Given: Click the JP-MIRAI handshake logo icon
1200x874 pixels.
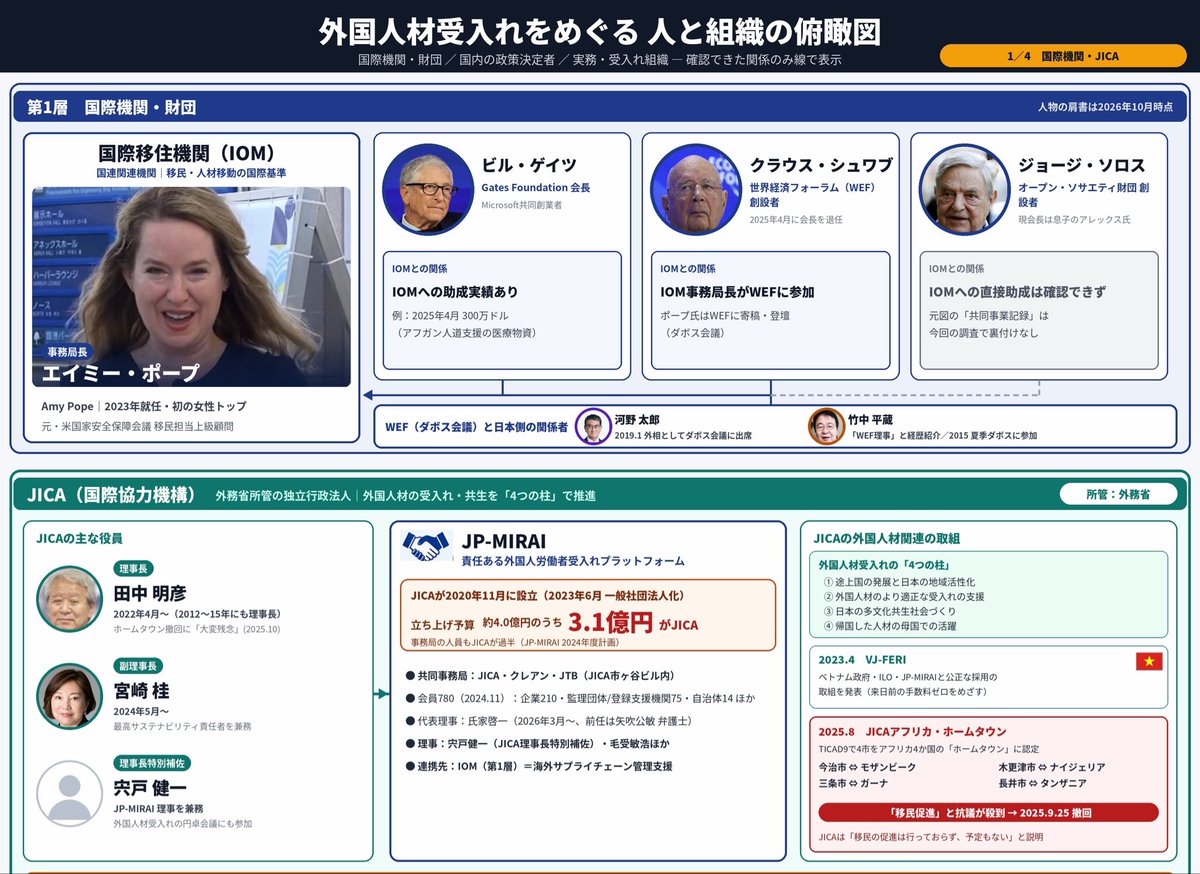Looking at the screenshot, I should [x=427, y=546].
